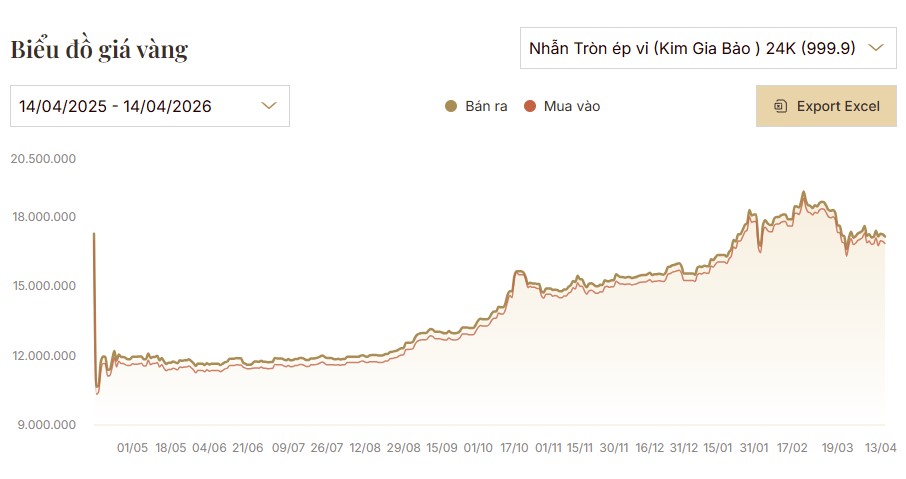Click the 20.500.000 y-axis label

(x=42, y=158)
